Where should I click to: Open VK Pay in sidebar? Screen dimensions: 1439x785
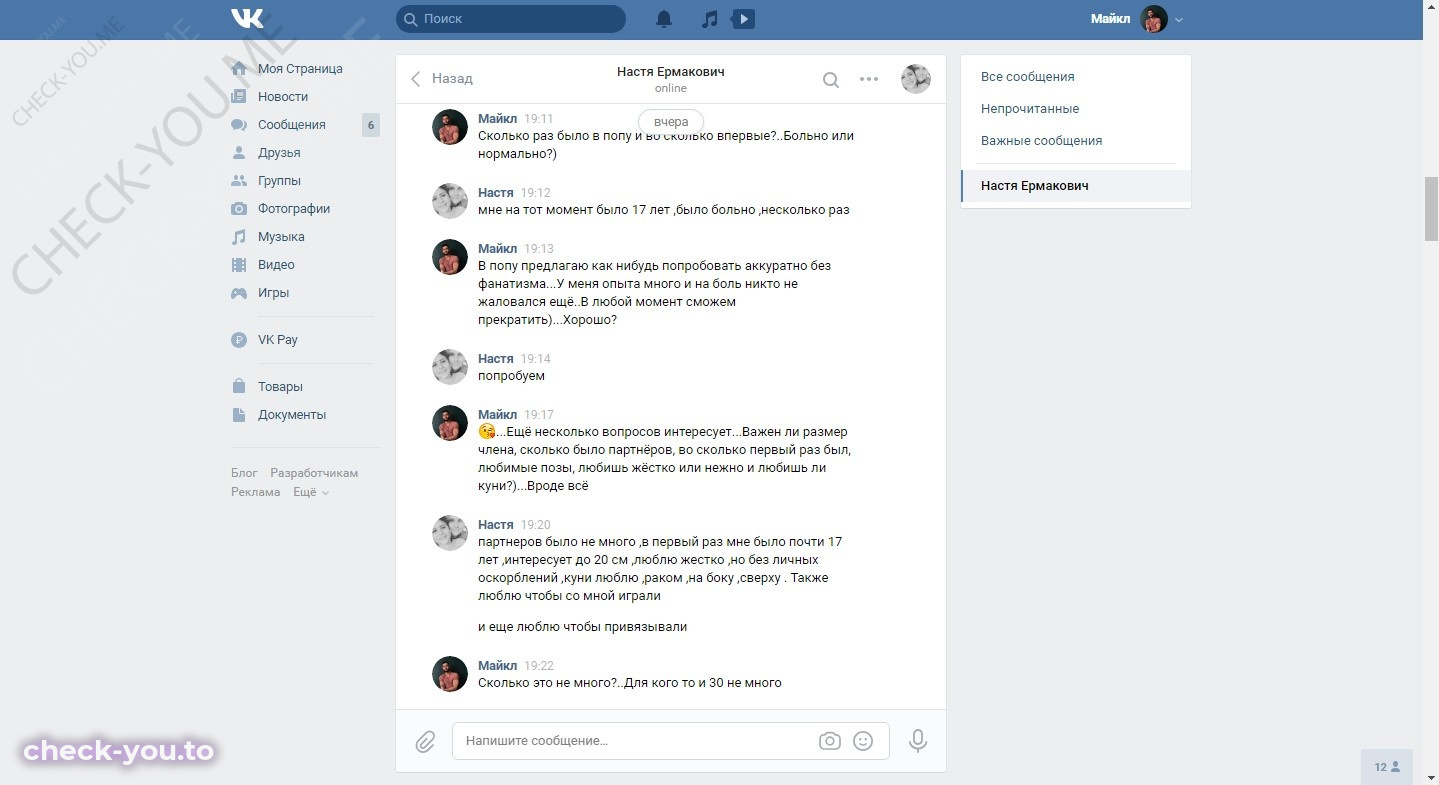[x=278, y=340]
